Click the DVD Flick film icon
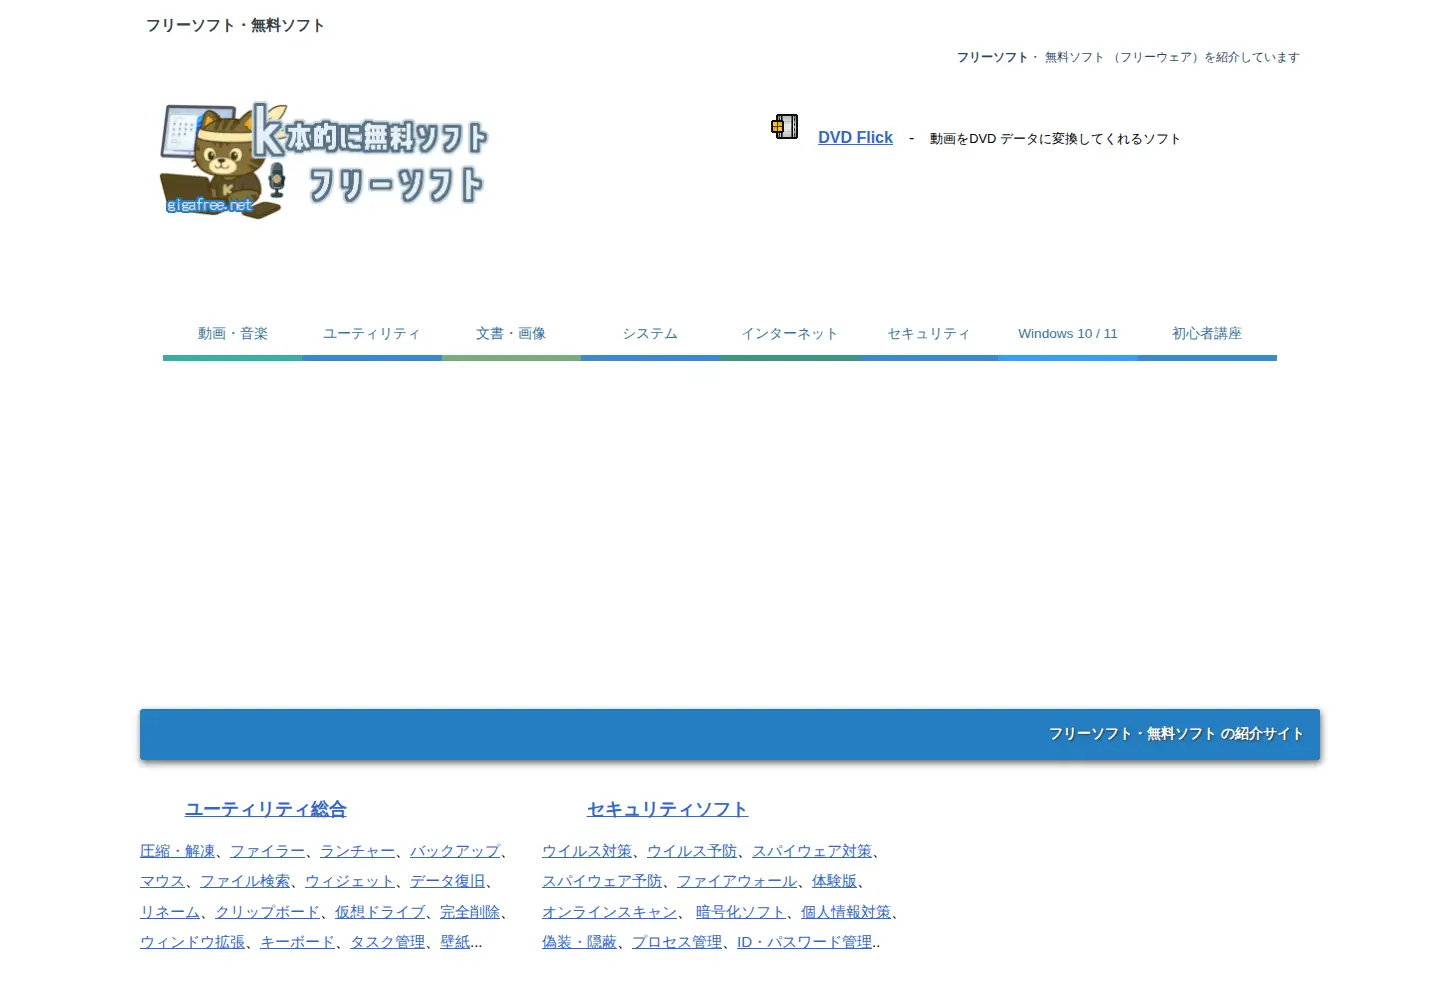Image resolution: width=1440 pixels, height=1000 pixels. pos(784,127)
